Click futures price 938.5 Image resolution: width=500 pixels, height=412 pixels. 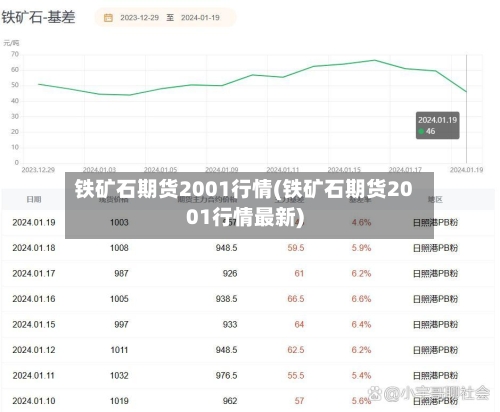point(226,299)
